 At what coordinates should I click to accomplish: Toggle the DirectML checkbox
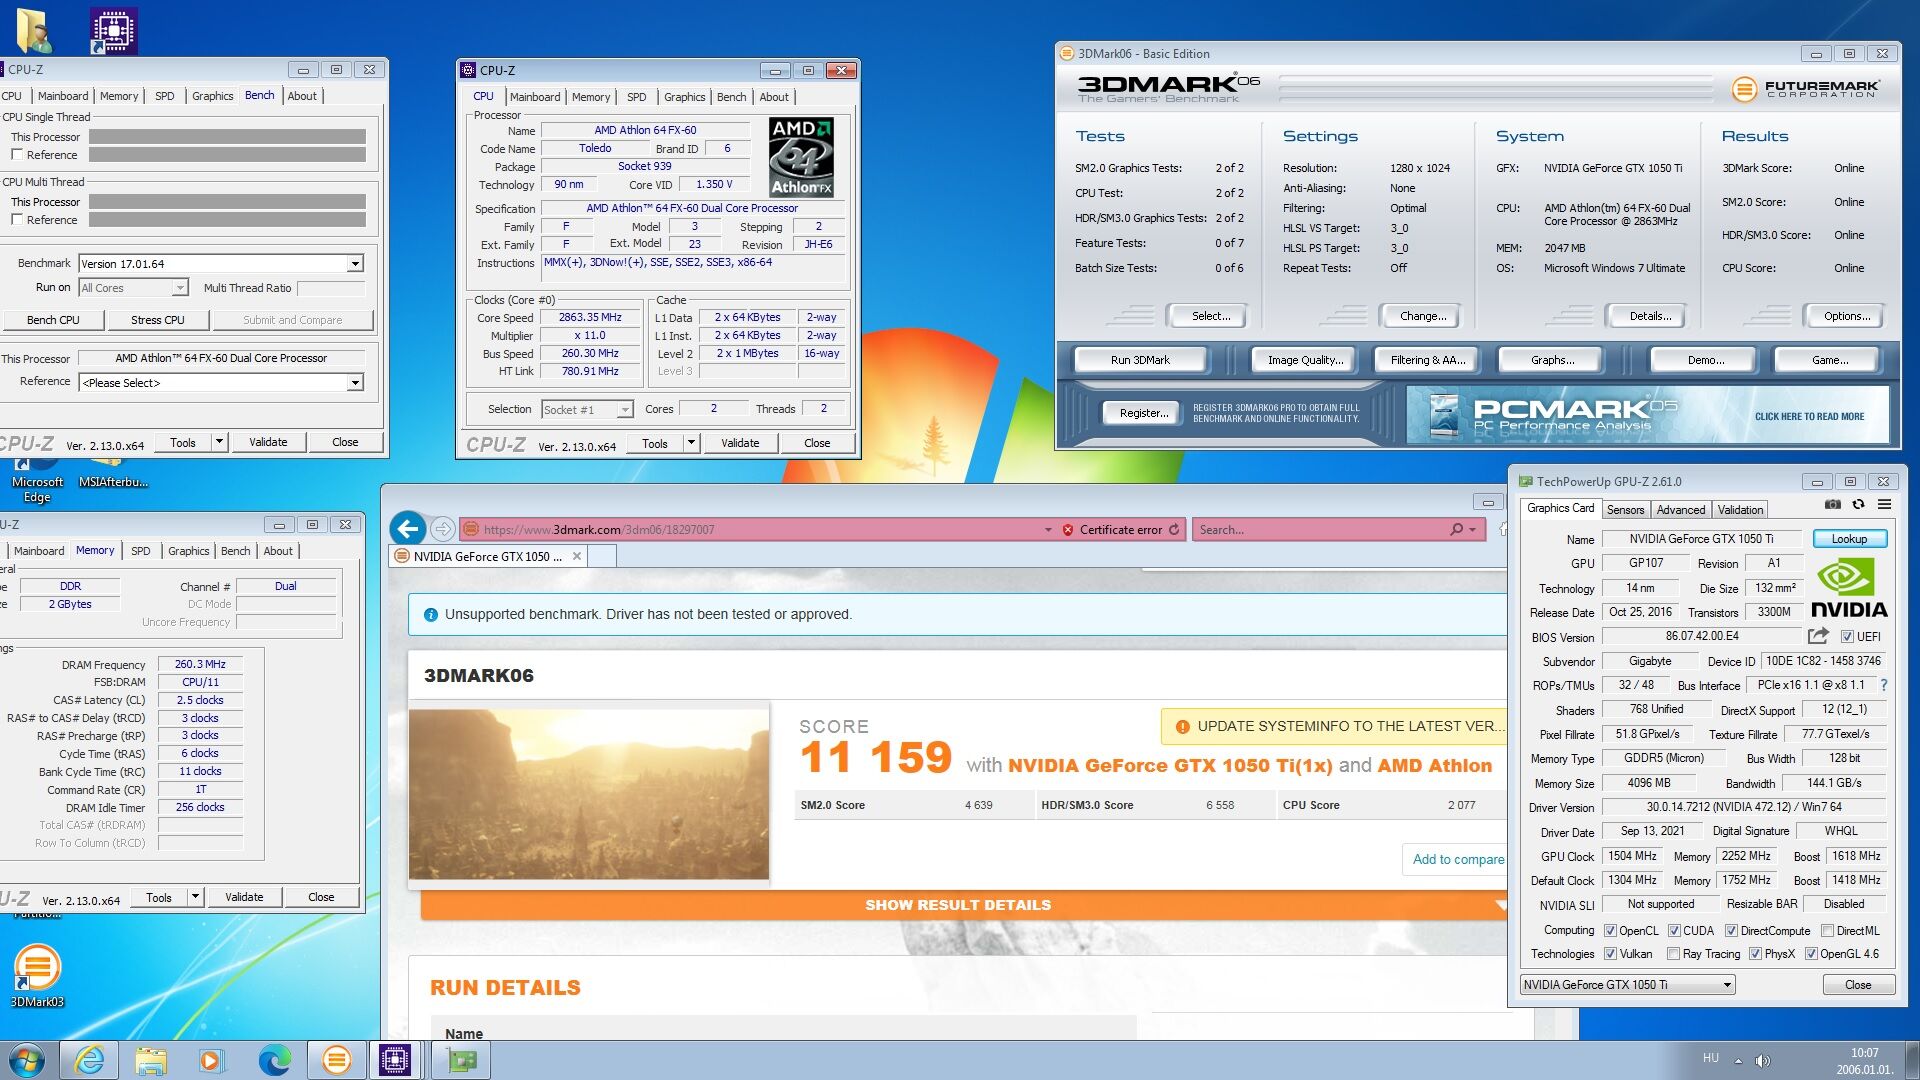pos(1827,930)
